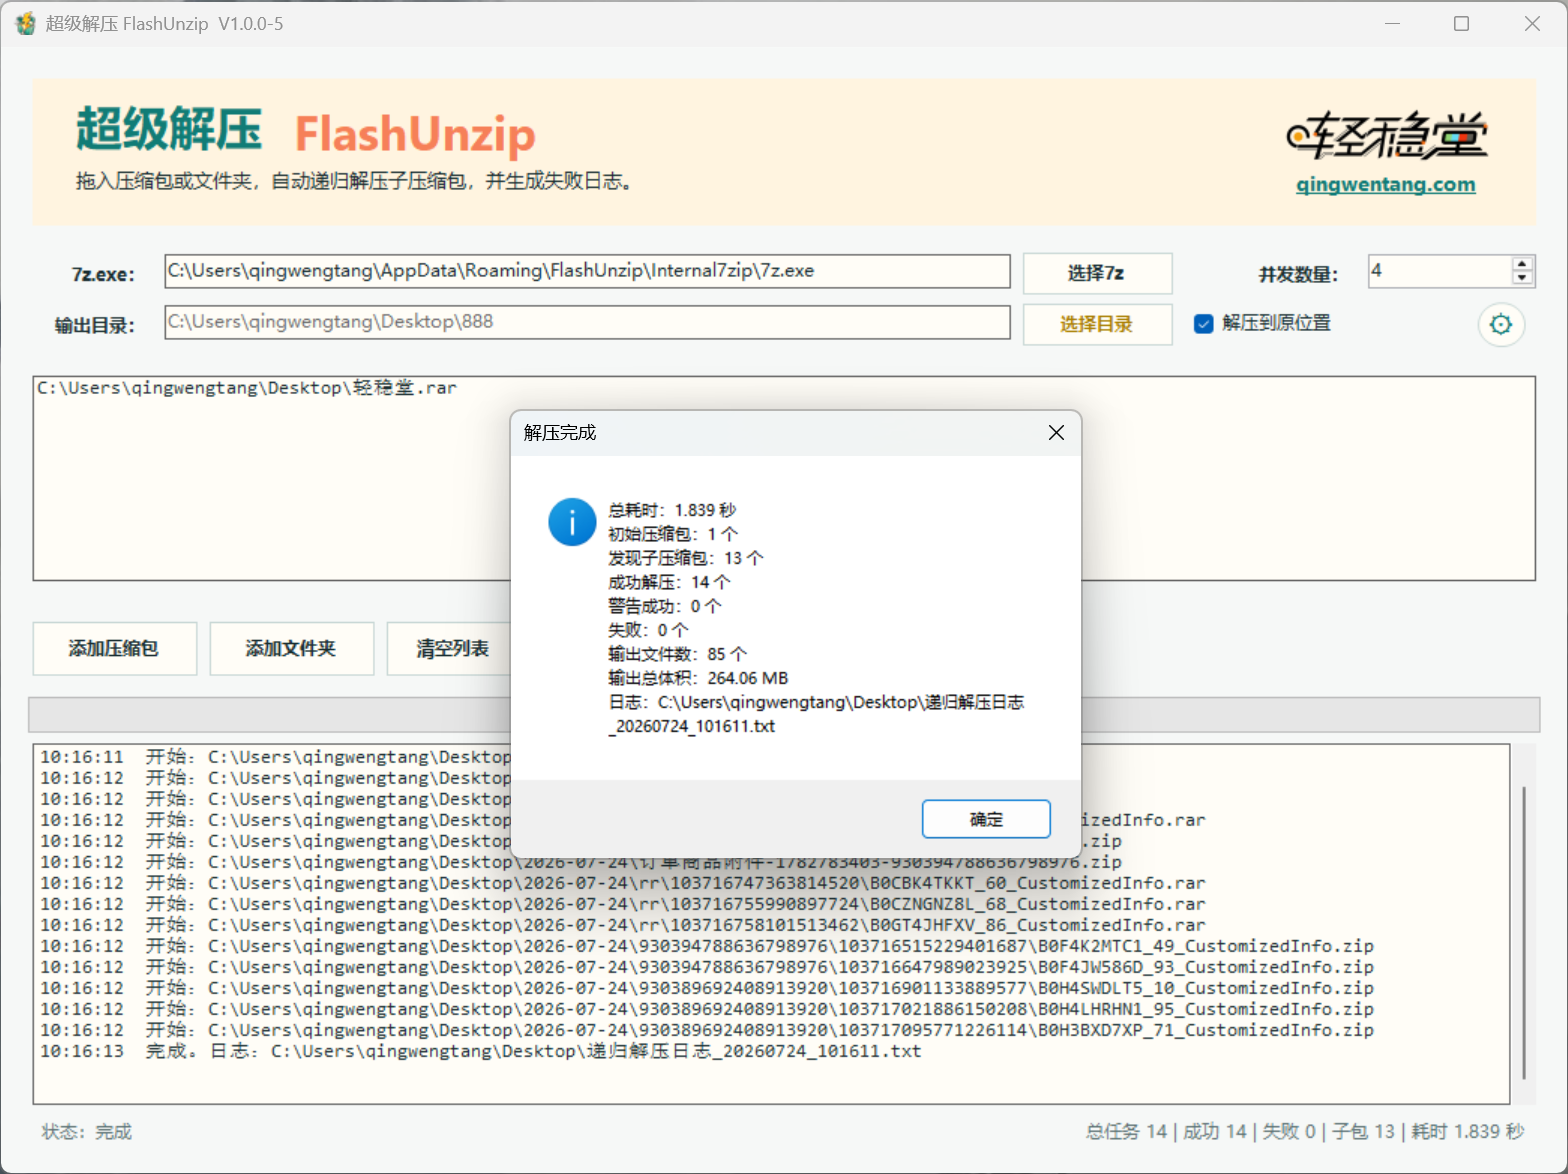Click the 7z.exe path input field
Viewport: 1568px width, 1174px height.
587,271
